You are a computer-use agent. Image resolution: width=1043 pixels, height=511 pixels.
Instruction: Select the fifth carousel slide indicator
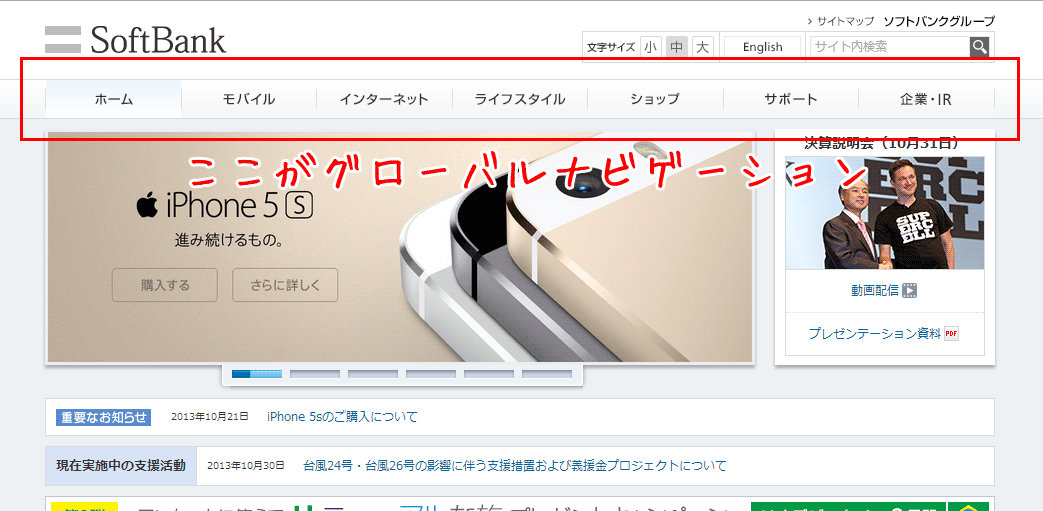[489, 374]
